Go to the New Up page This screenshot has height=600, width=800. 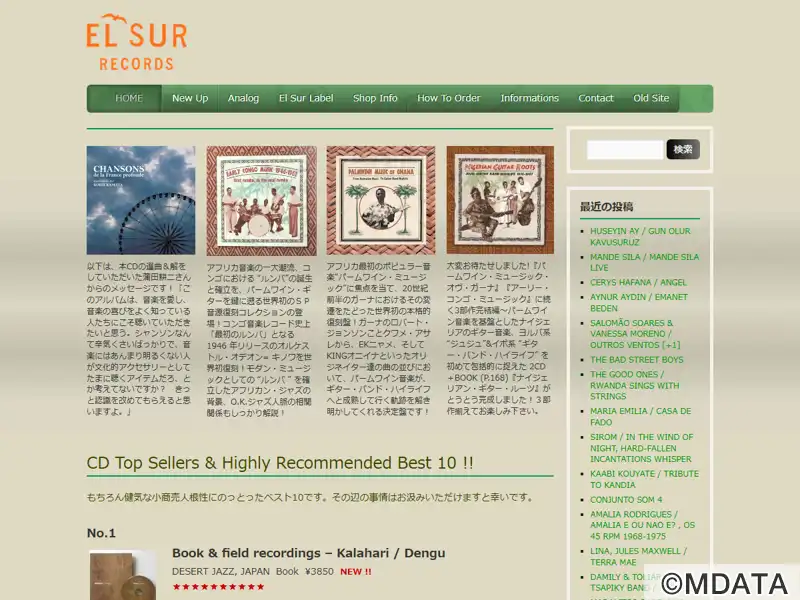pyautogui.click(x=190, y=98)
